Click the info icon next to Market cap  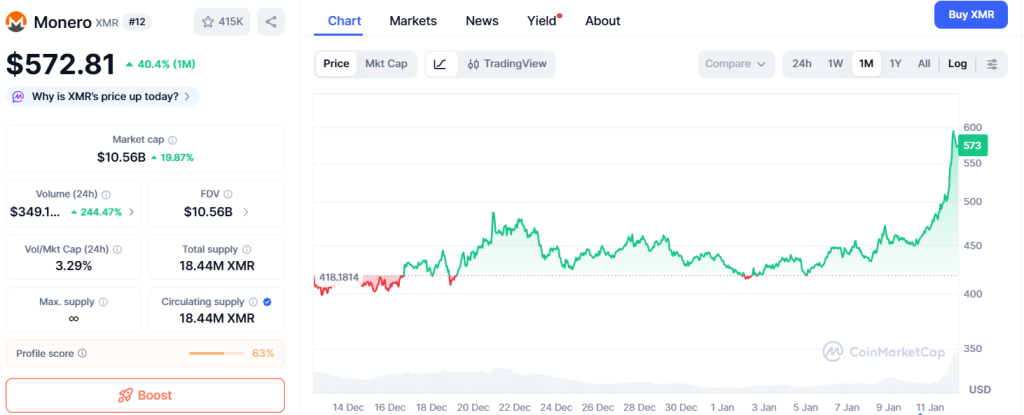173,141
